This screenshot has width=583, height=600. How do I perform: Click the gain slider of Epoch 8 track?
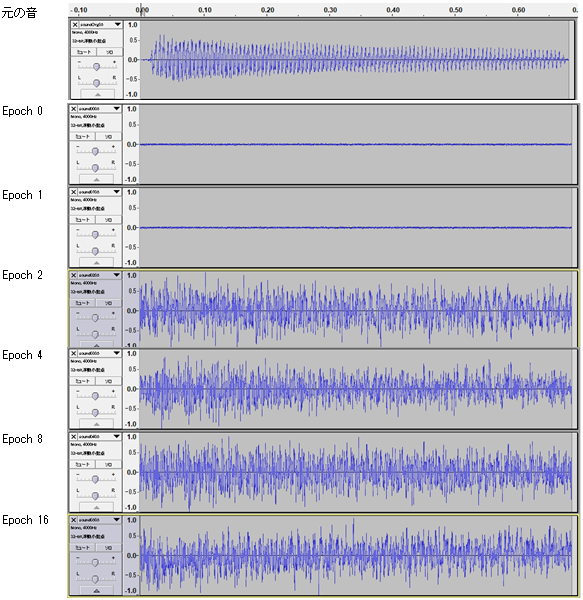(96, 479)
